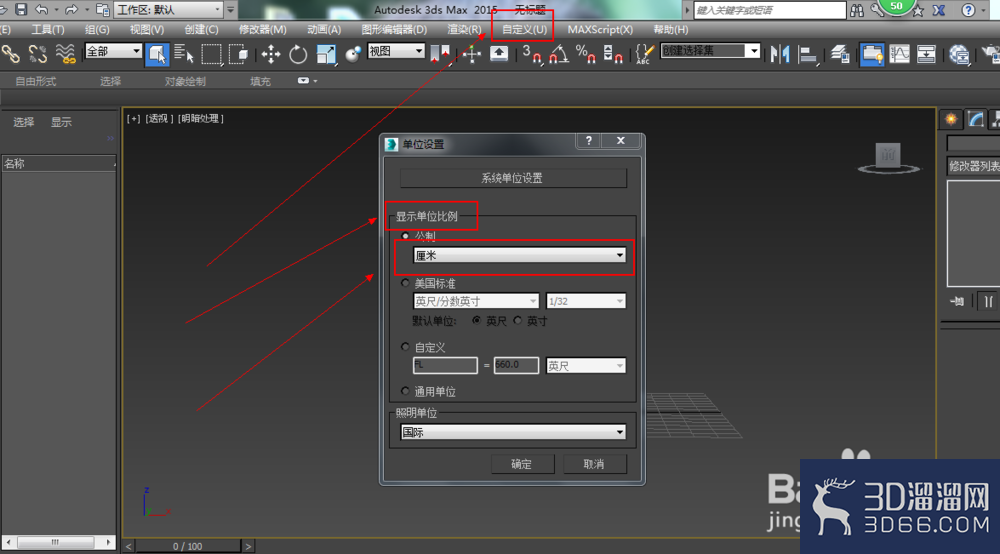Open the 帮助(H) menu
Image resolution: width=1000 pixels, height=554 pixels.
[671, 29]
